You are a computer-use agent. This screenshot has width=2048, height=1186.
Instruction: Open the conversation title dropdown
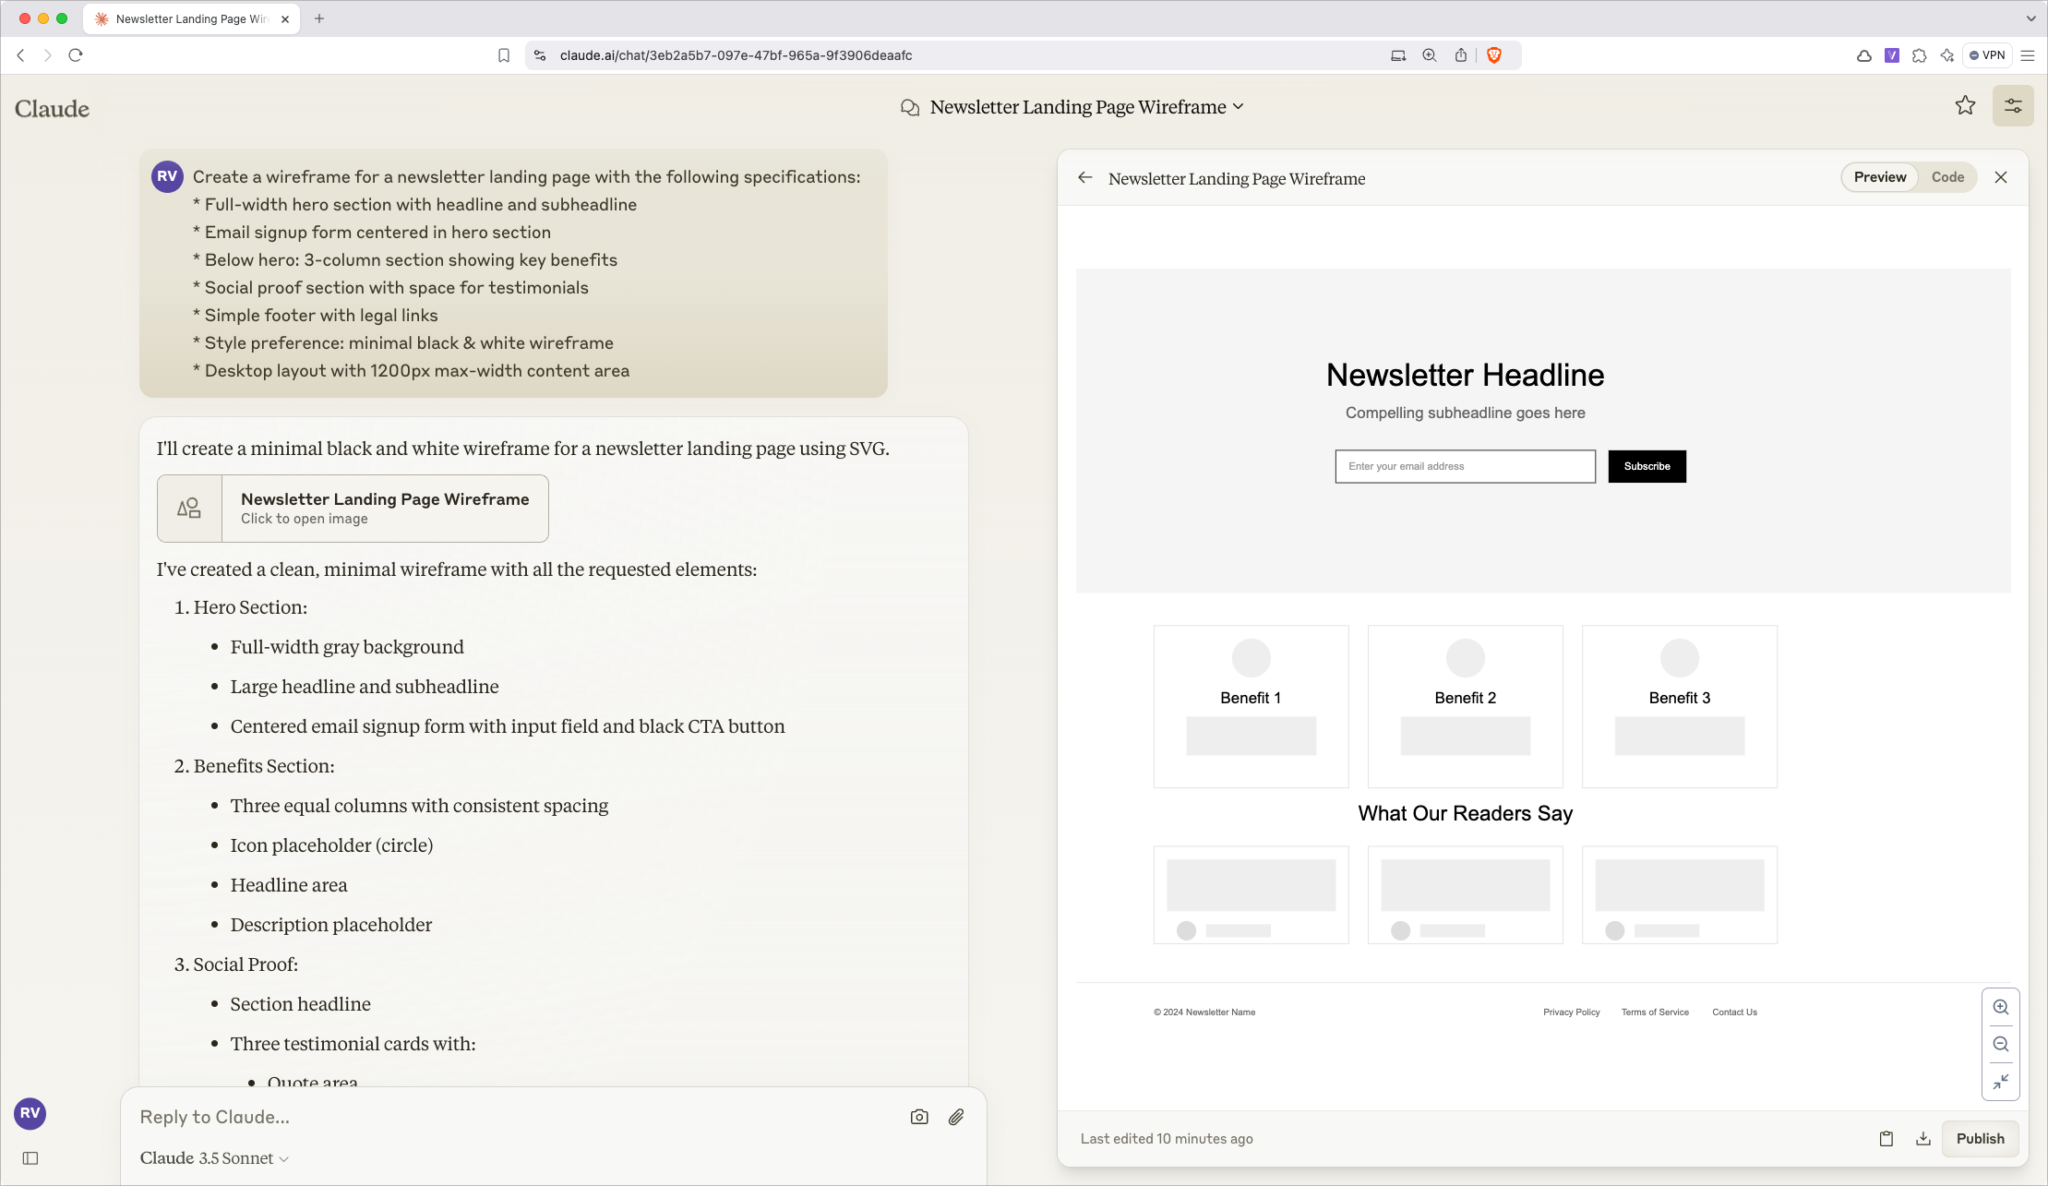(1238, 106)
